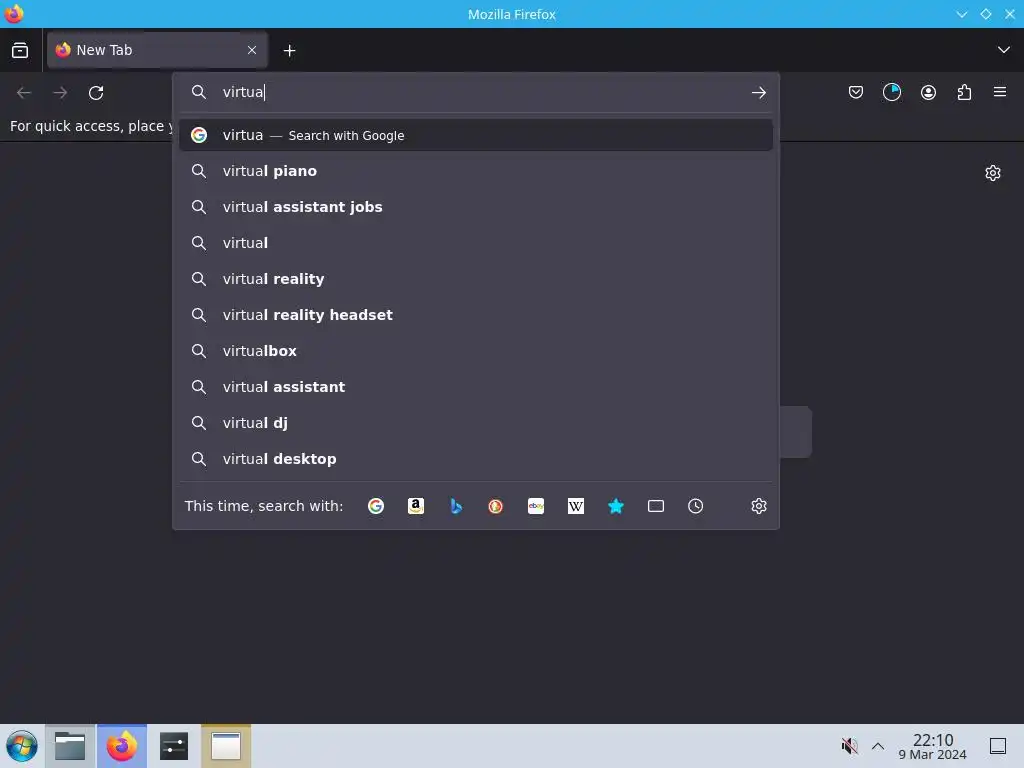The height and width of the screenshot is (768, 1024).
Task: Open the application launcher start menu
Action: (22, 746)
